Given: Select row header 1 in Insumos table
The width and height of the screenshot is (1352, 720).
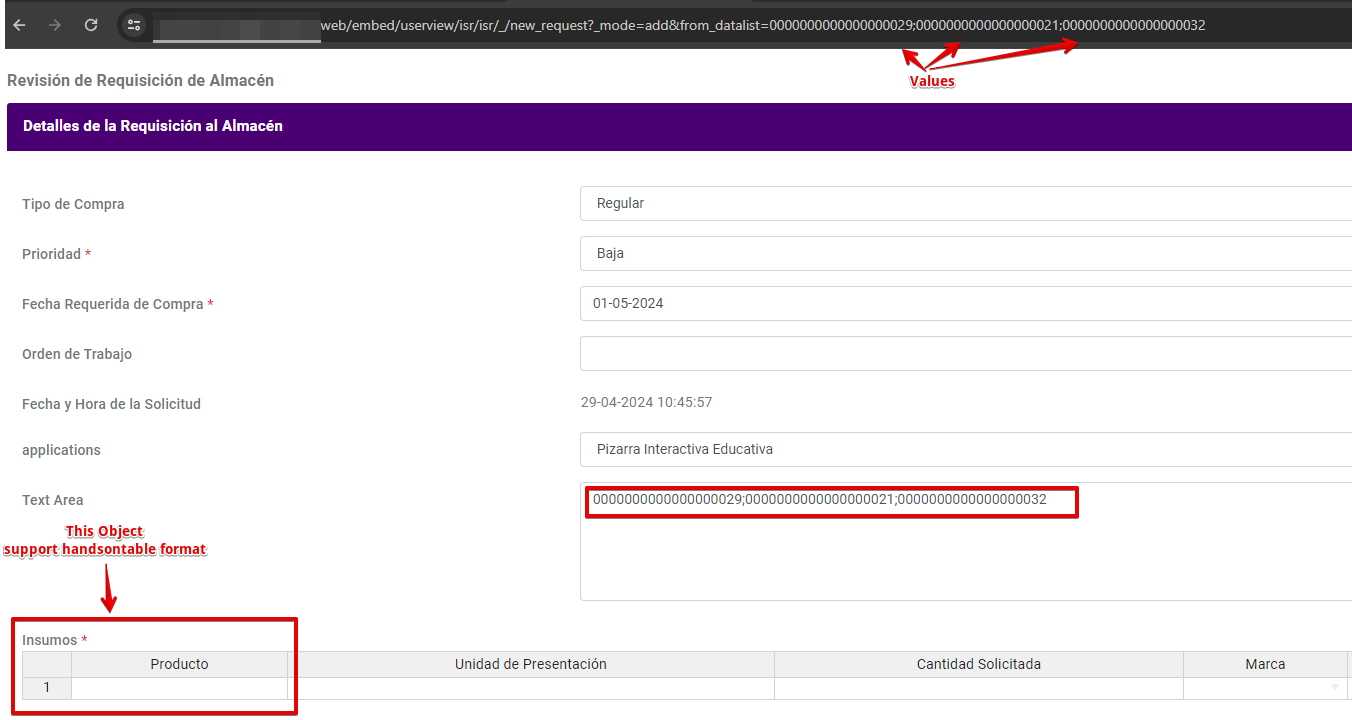Looking at the screenshot, I should point(47,688).
